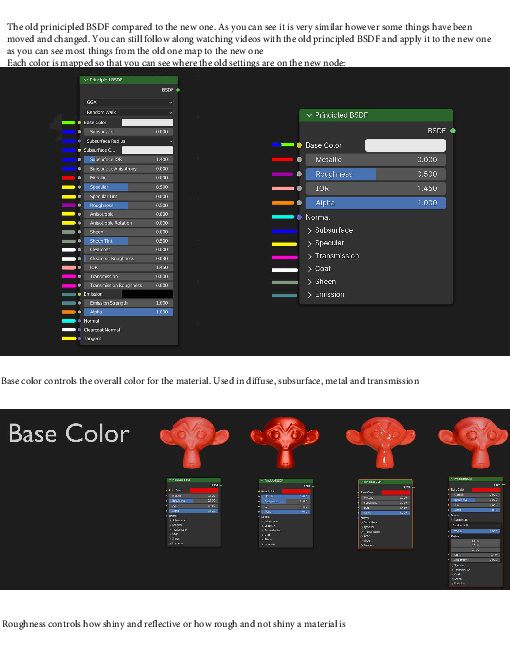Click the Clearcoat Roughness slider in old node

coord(128,258)
